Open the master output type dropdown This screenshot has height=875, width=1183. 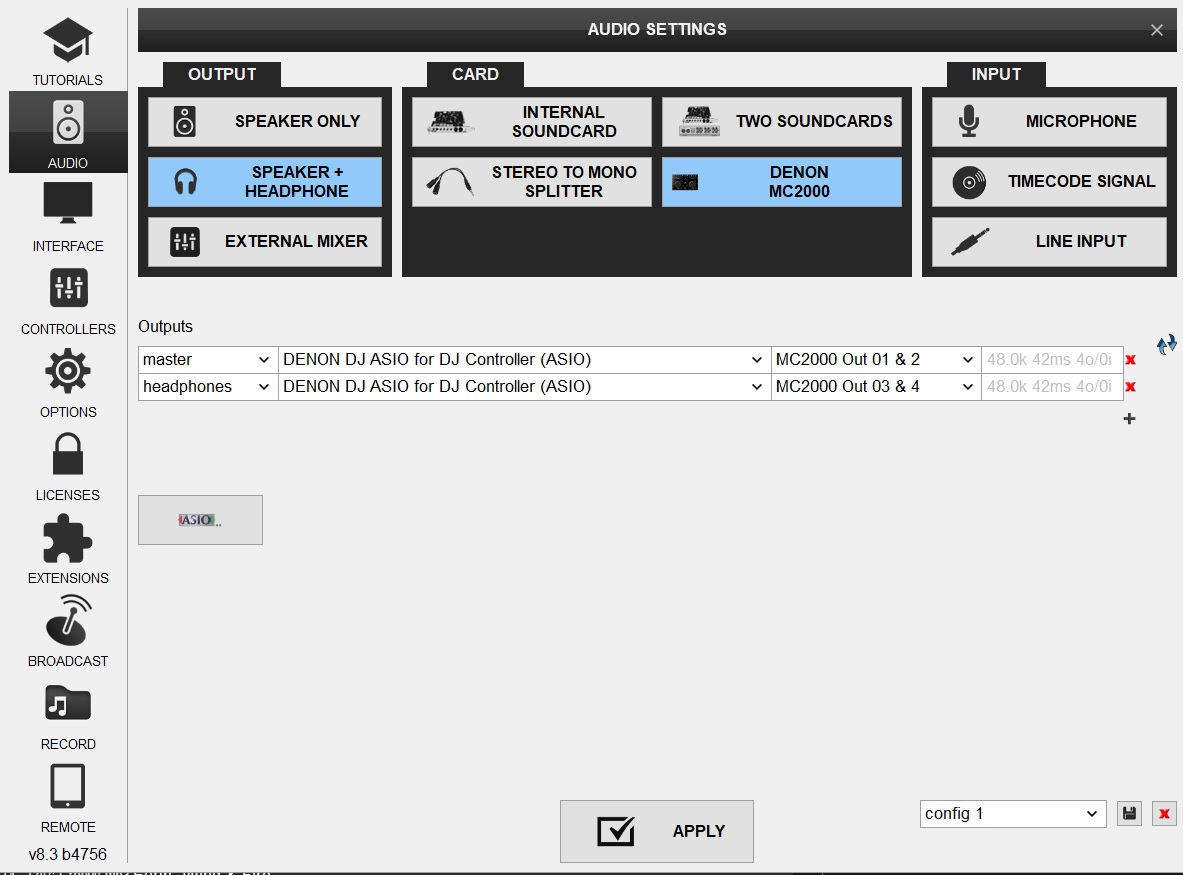[208, 360]
